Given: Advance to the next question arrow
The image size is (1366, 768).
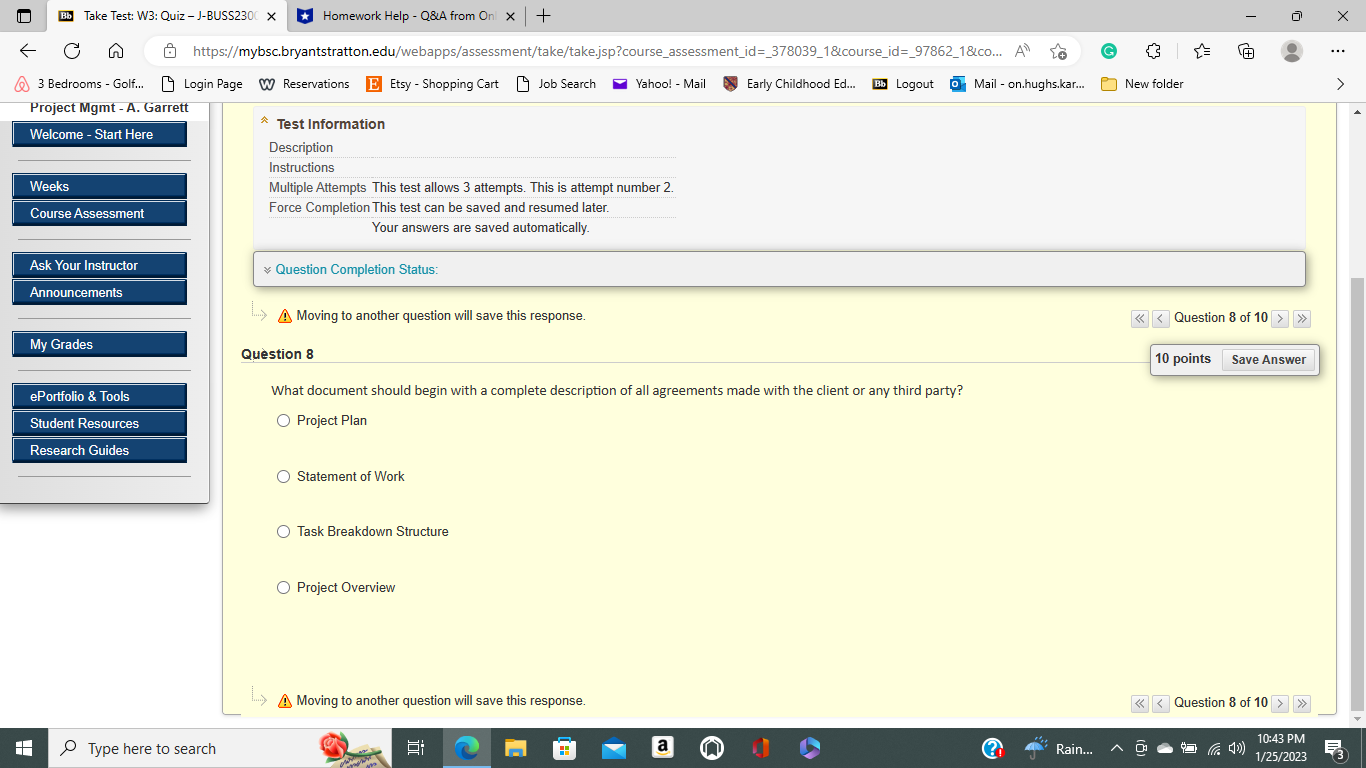Looking at the screenshot, I should tap(1280, 318).
